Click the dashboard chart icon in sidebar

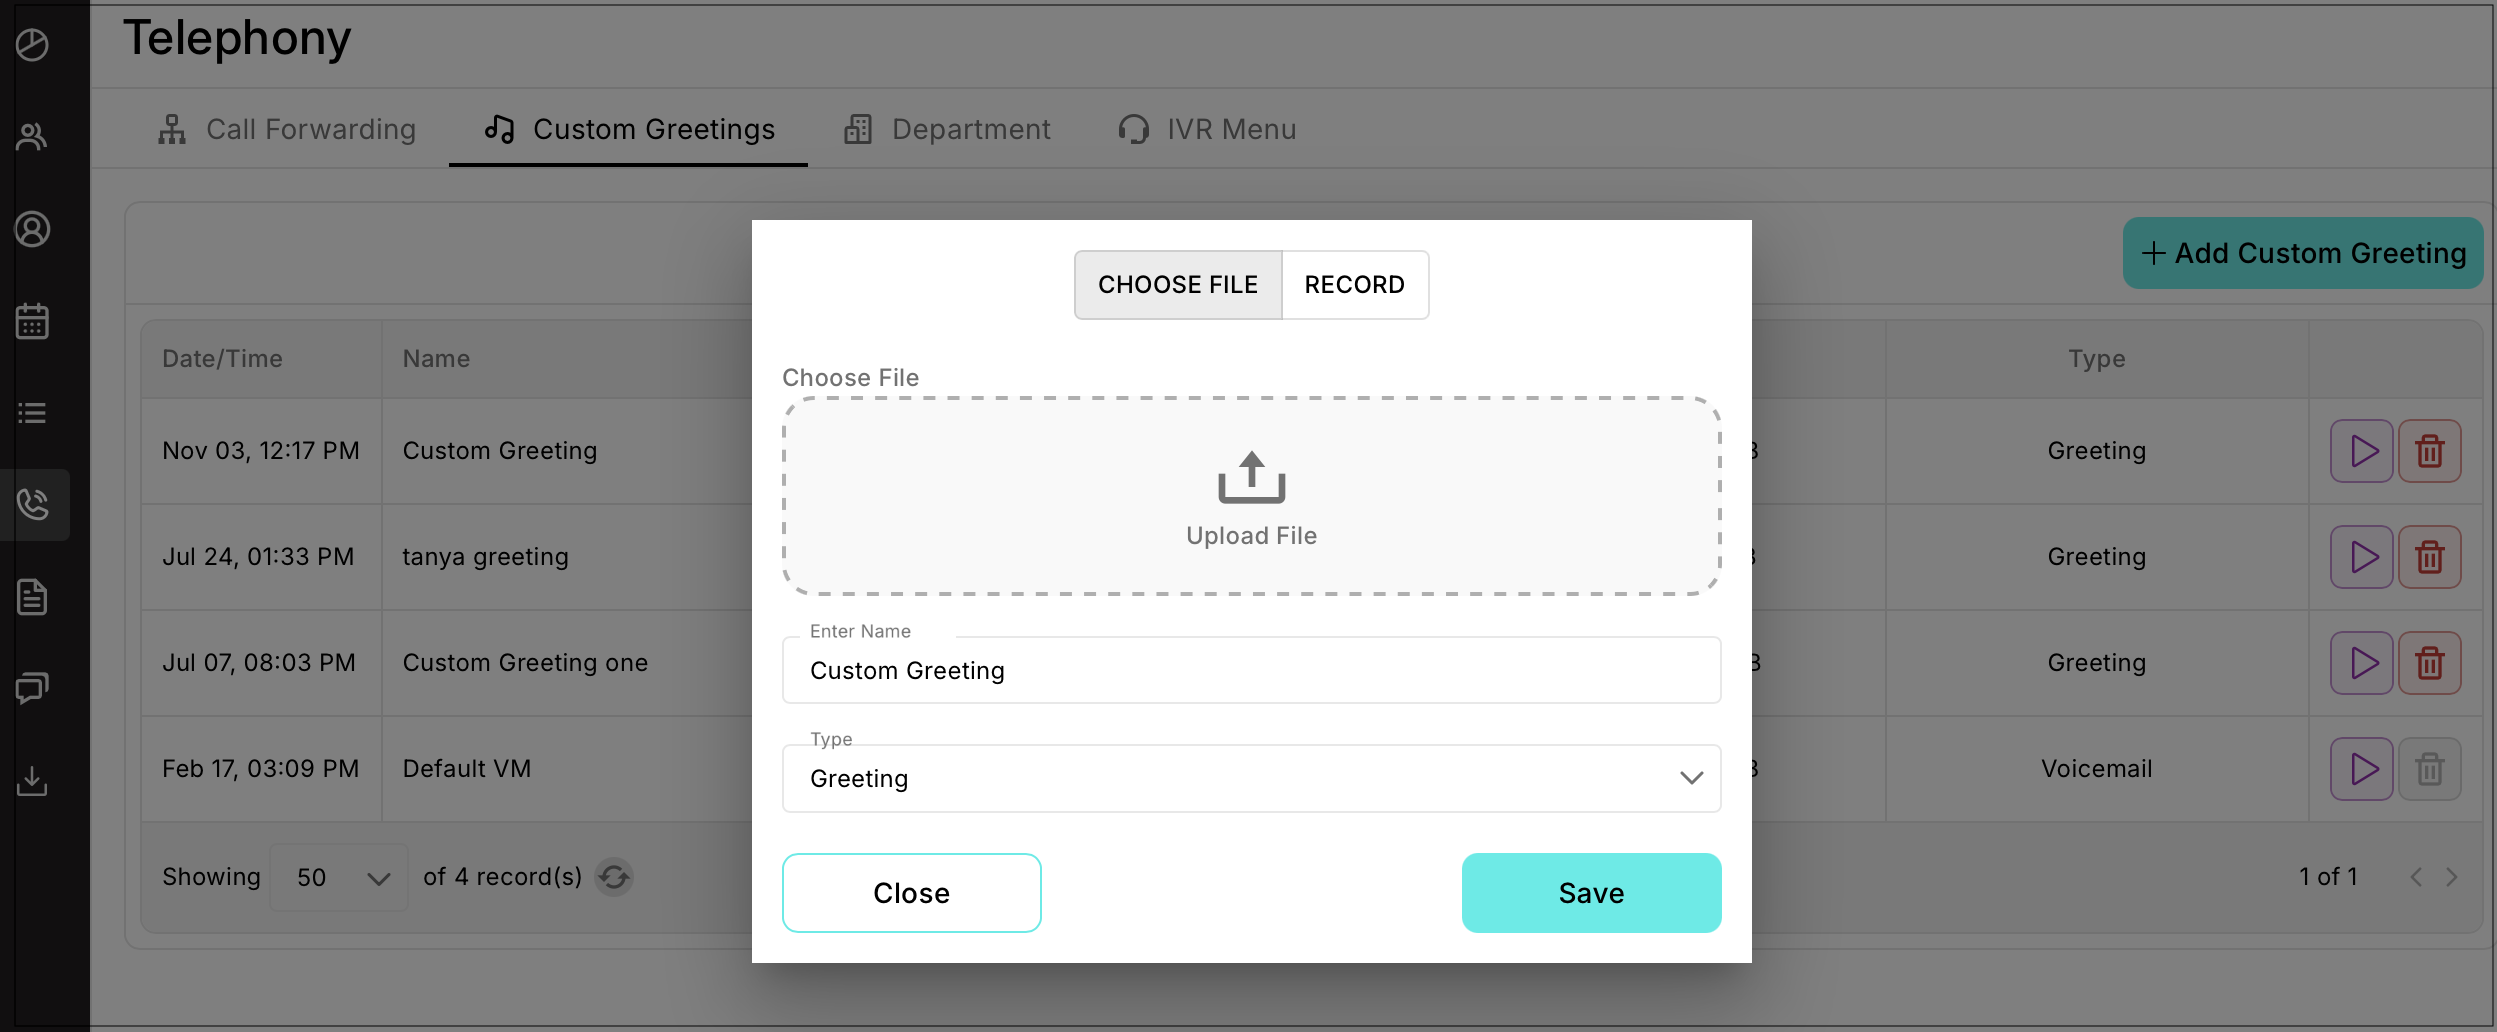pyautogui.click(x=32, y=45)
